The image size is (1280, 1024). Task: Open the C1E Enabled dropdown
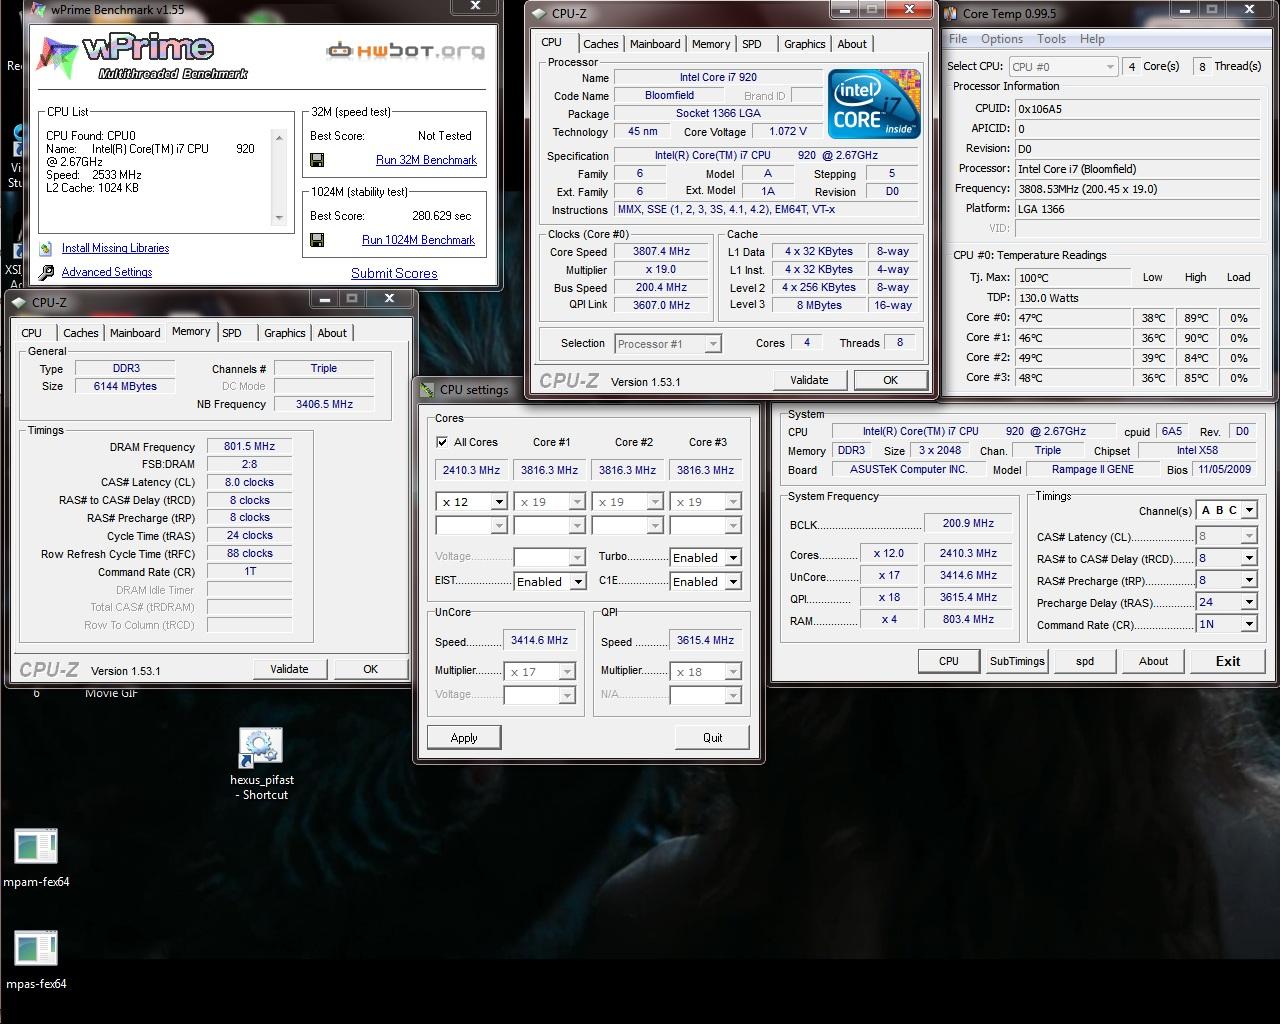click(x=733, y=582)
